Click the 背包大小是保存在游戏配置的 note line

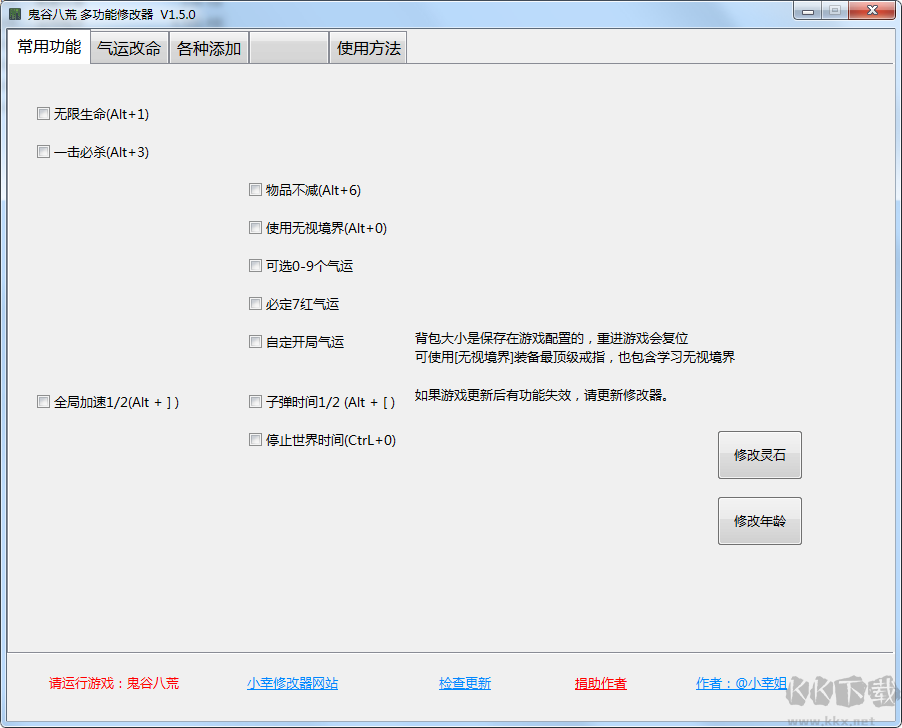click(x=551, y=338)
